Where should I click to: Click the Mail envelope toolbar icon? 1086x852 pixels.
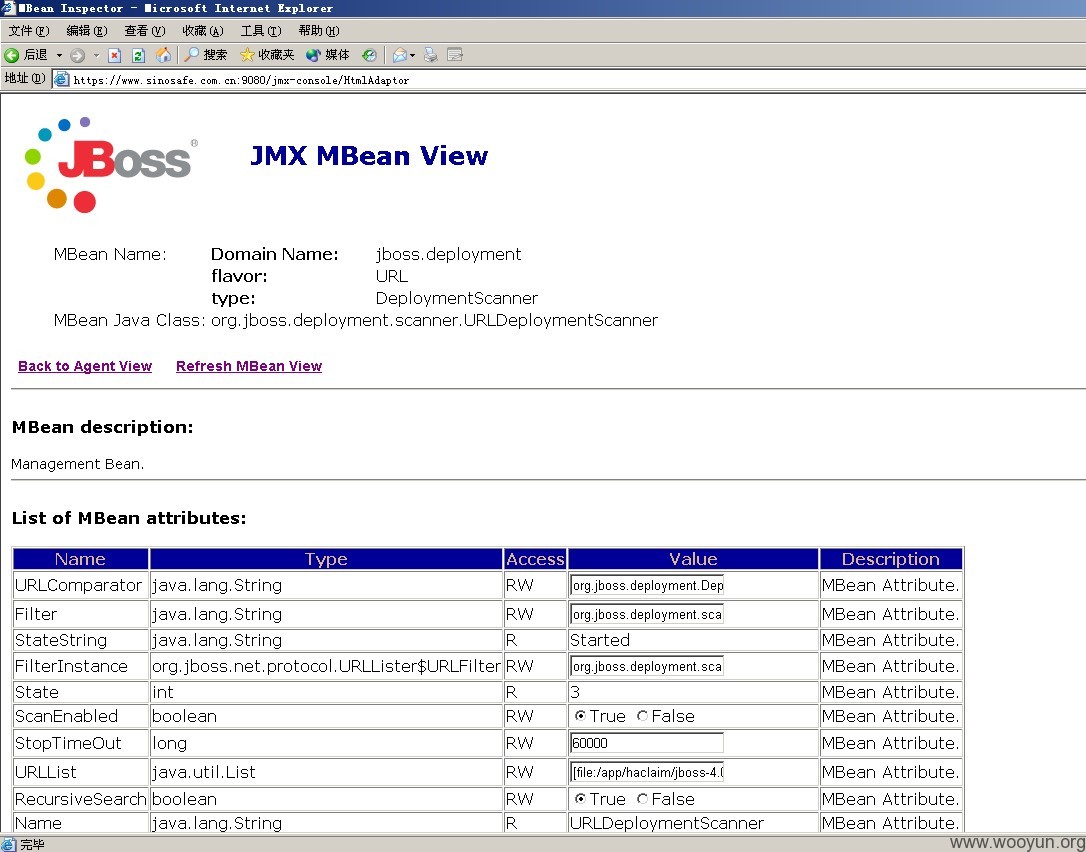point(400,55)
